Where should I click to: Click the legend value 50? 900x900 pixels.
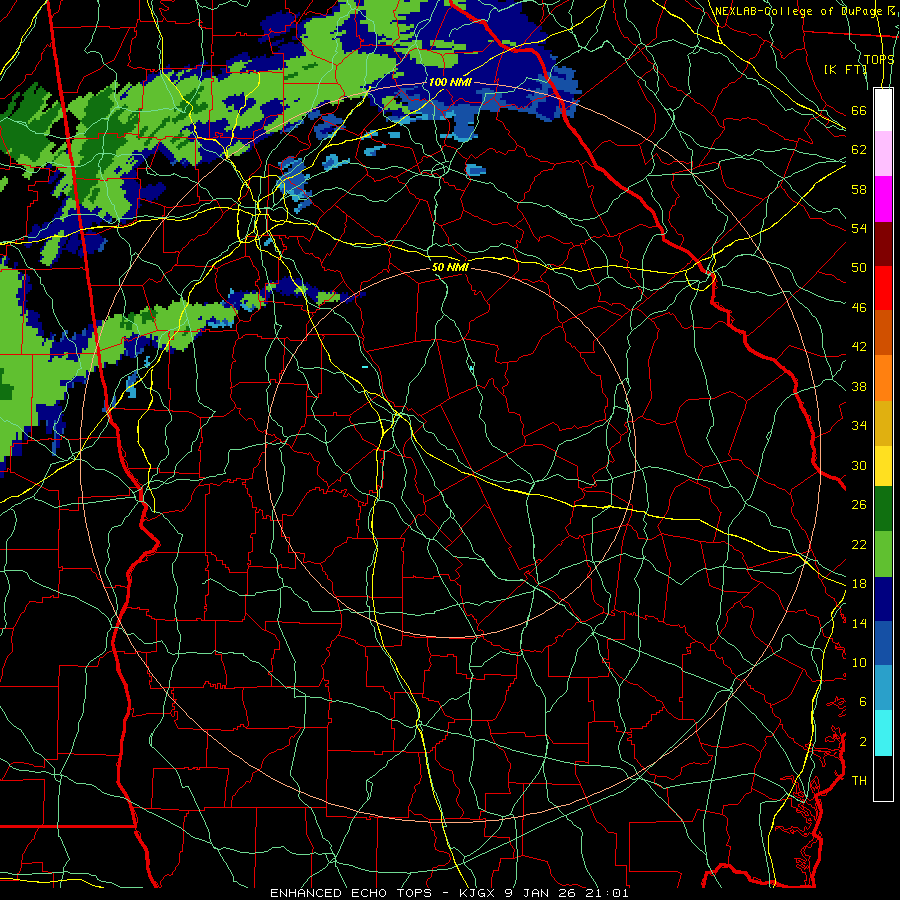click(x=859, y=267)
